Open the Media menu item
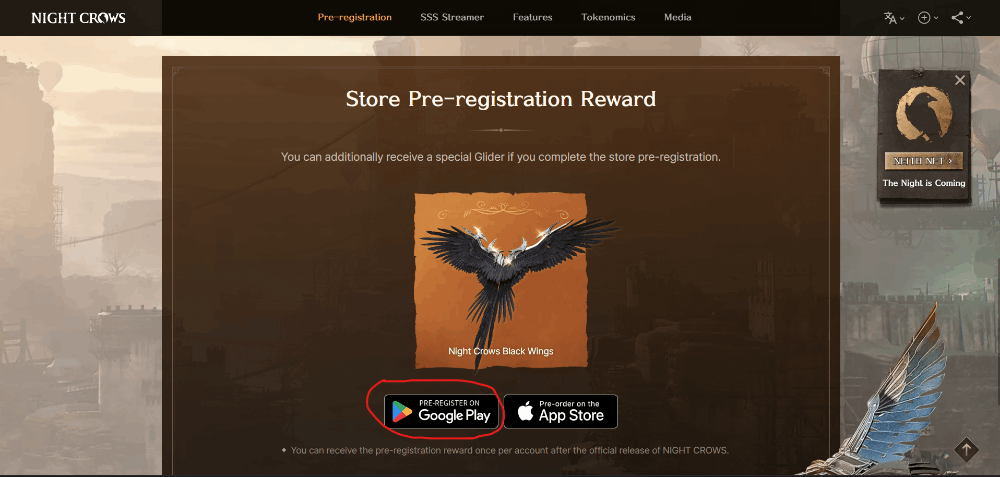The width and height of the screenshot is (1000, 477). 677,17
